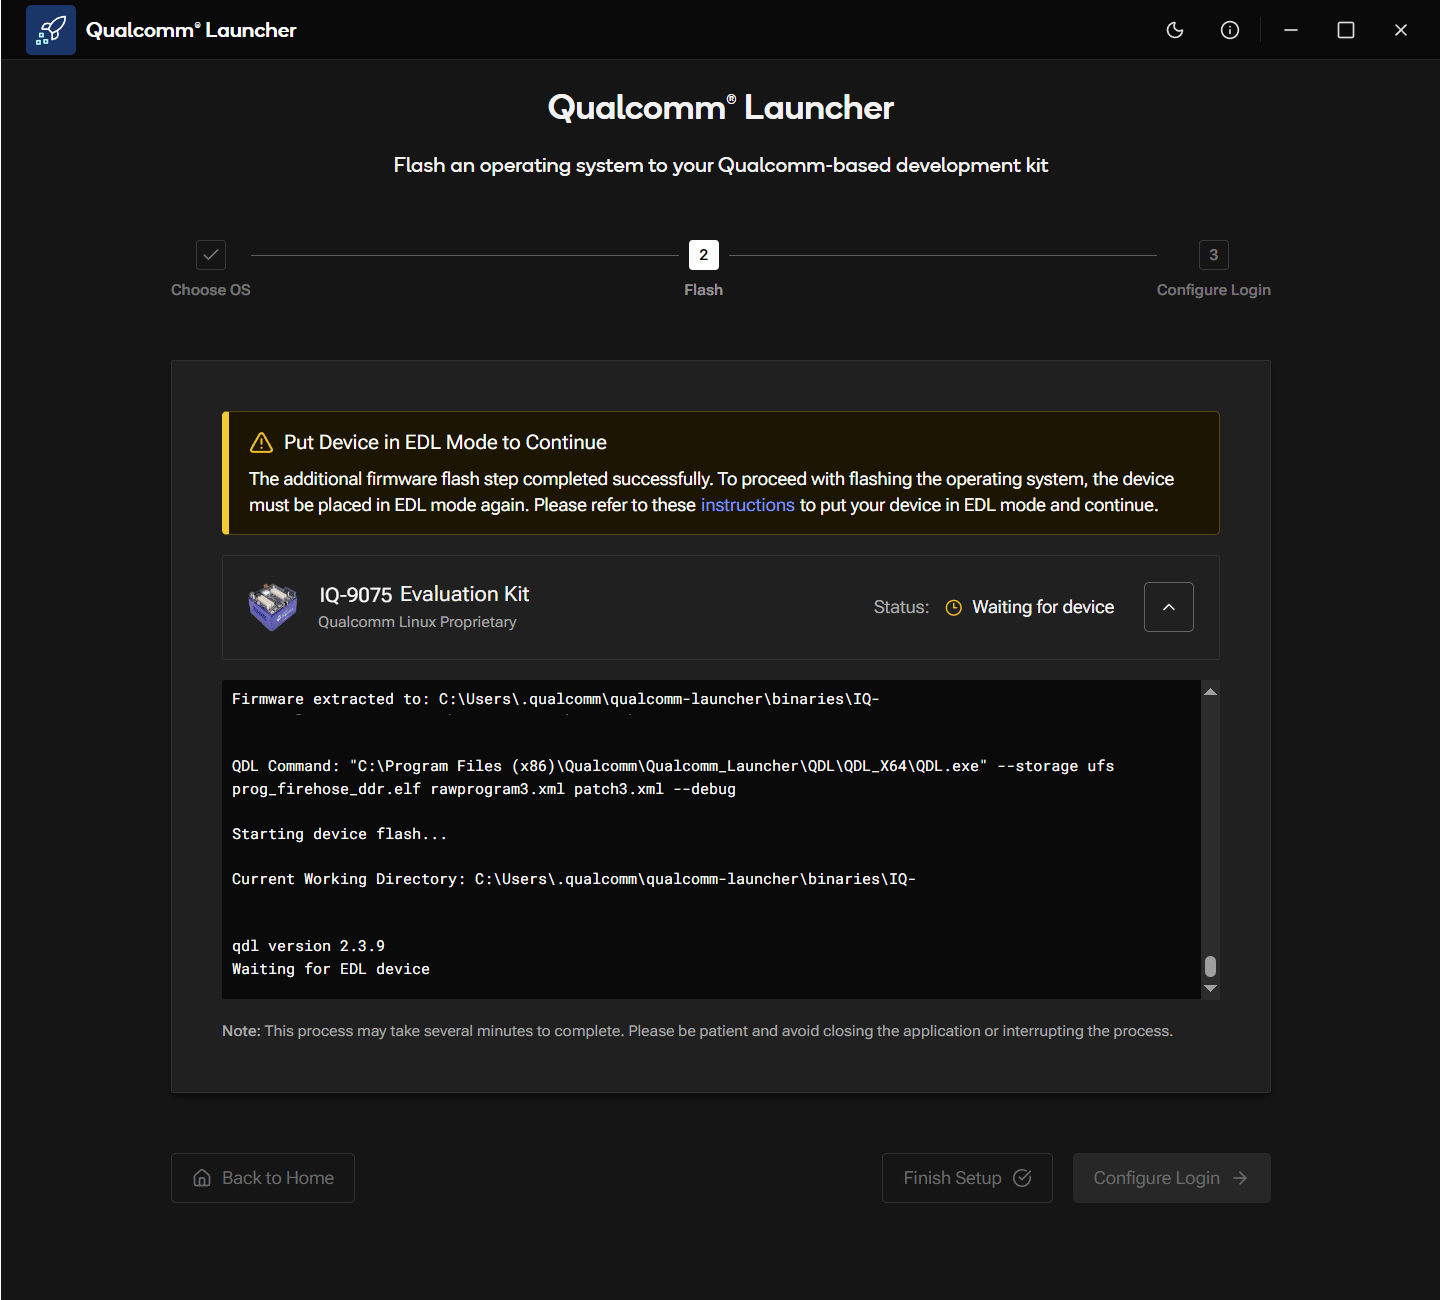Click the 'Note:' process warning text
The width and height of the screenshot is (1440, 1300).
[x=697, y=1031]
